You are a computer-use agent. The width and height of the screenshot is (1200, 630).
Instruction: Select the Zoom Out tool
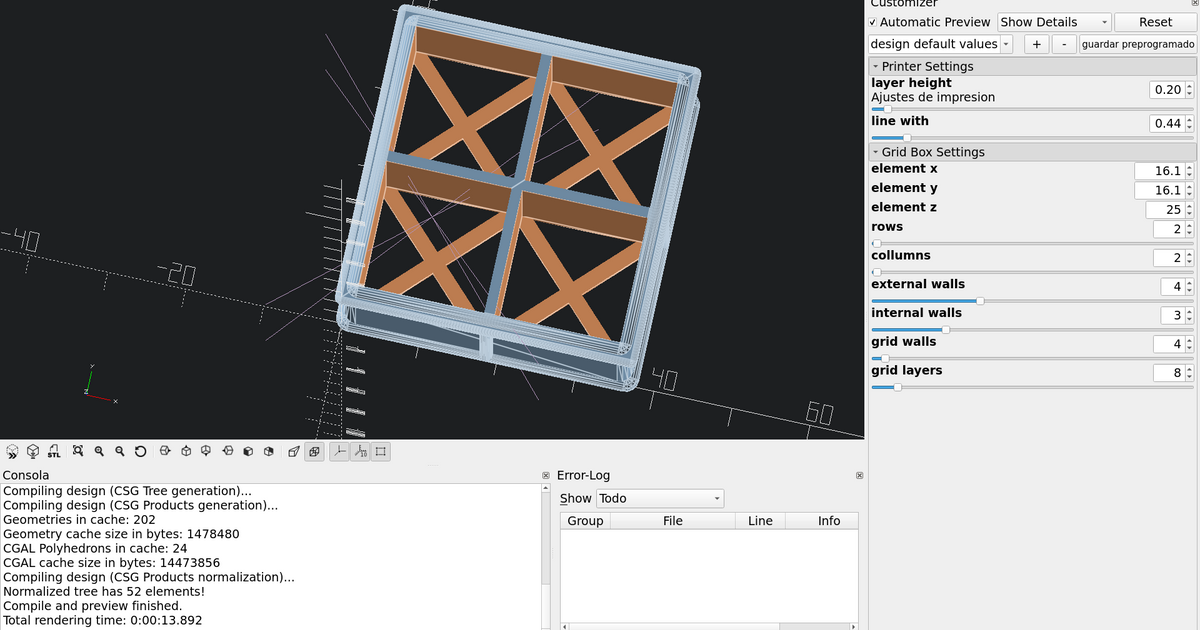[x=120, y=451]
